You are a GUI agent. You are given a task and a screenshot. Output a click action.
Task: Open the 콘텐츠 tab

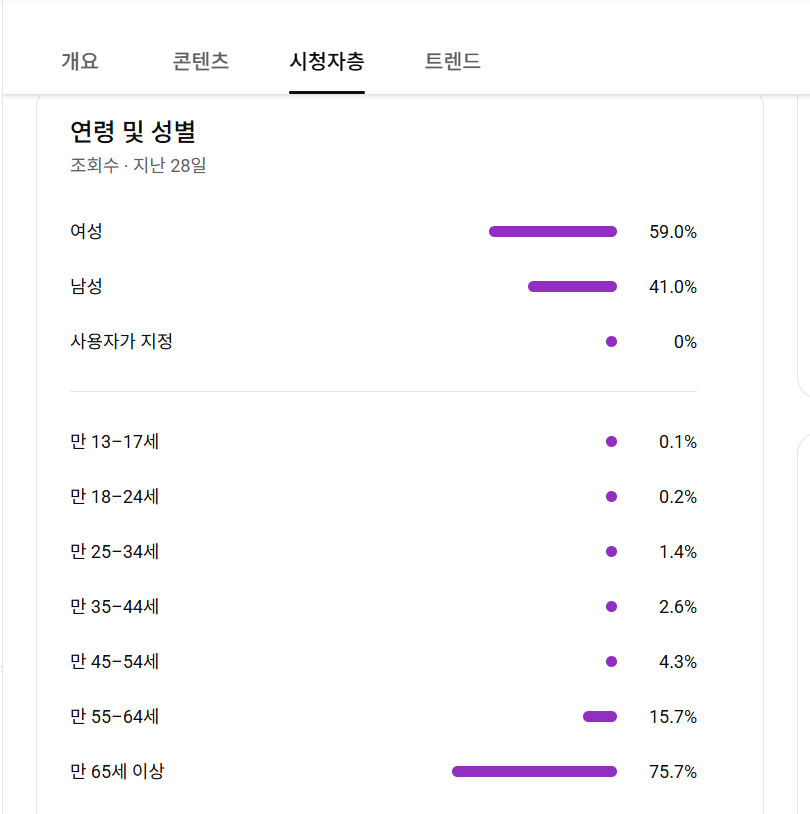point(201,61)
